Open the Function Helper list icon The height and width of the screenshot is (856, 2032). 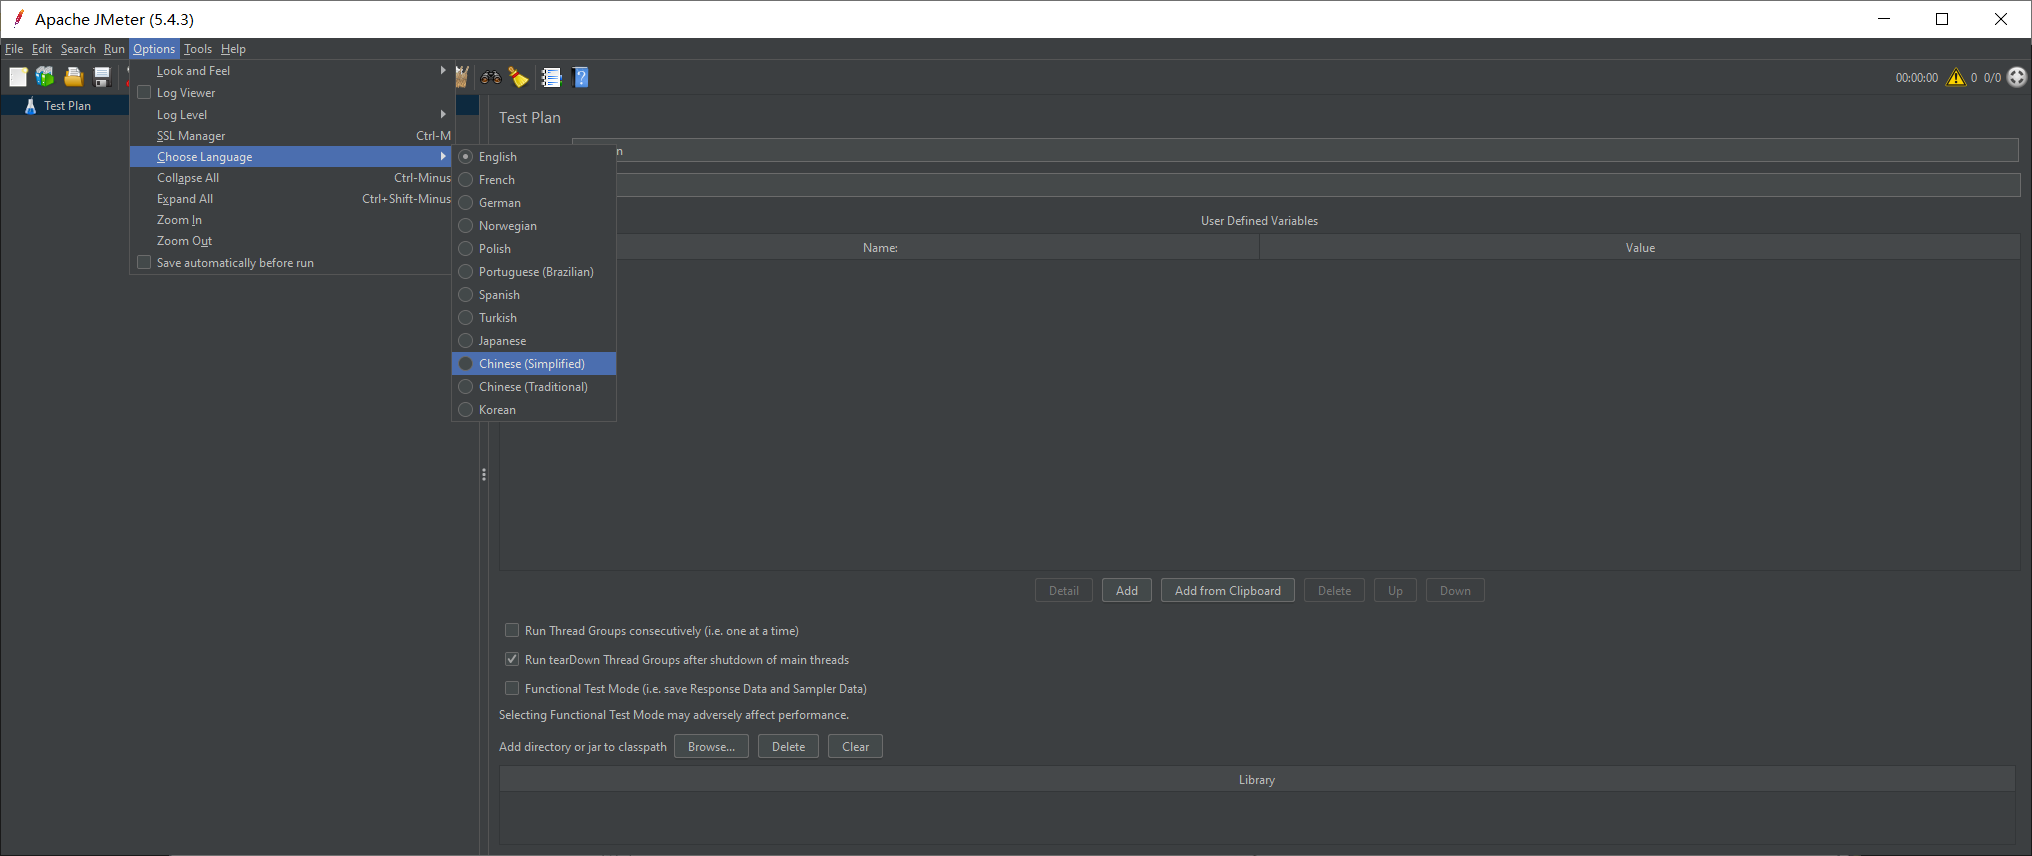tap(551, 77)
